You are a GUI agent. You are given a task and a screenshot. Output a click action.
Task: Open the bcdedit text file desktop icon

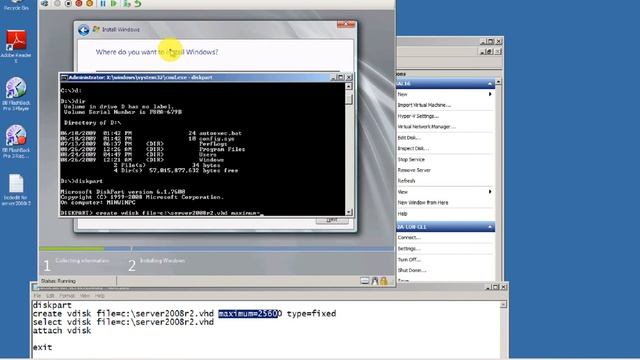(16, 190)
